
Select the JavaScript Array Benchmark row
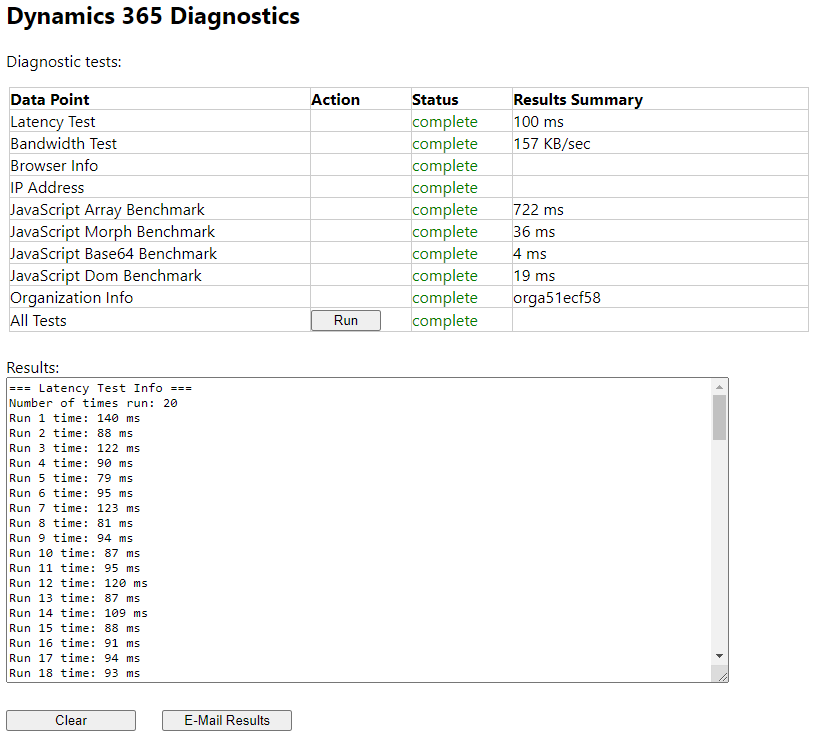click(x=106, y=209)
